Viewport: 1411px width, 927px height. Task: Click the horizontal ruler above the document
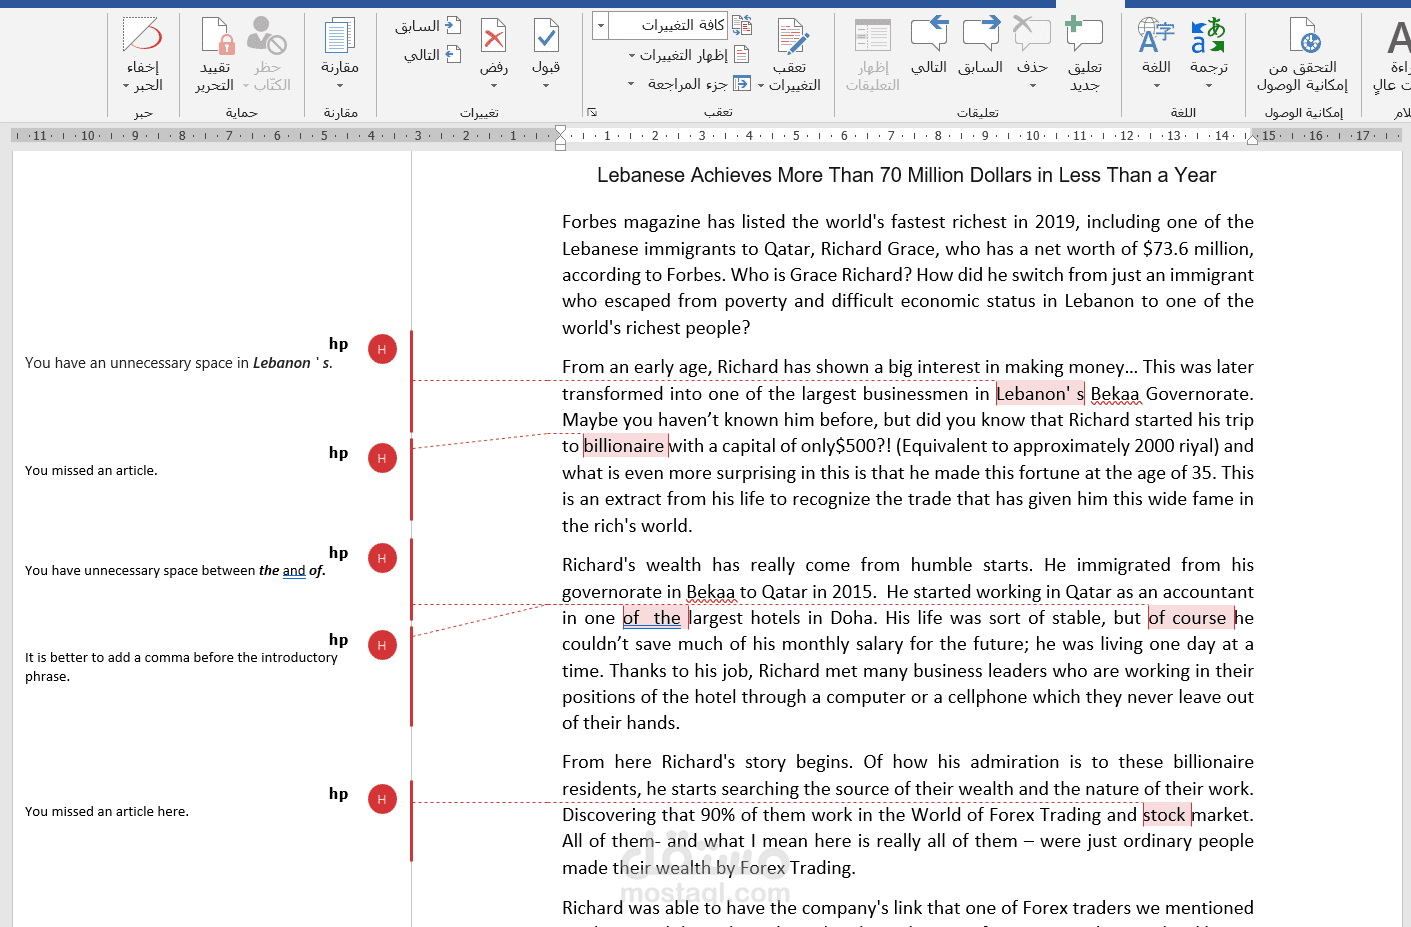705,136
